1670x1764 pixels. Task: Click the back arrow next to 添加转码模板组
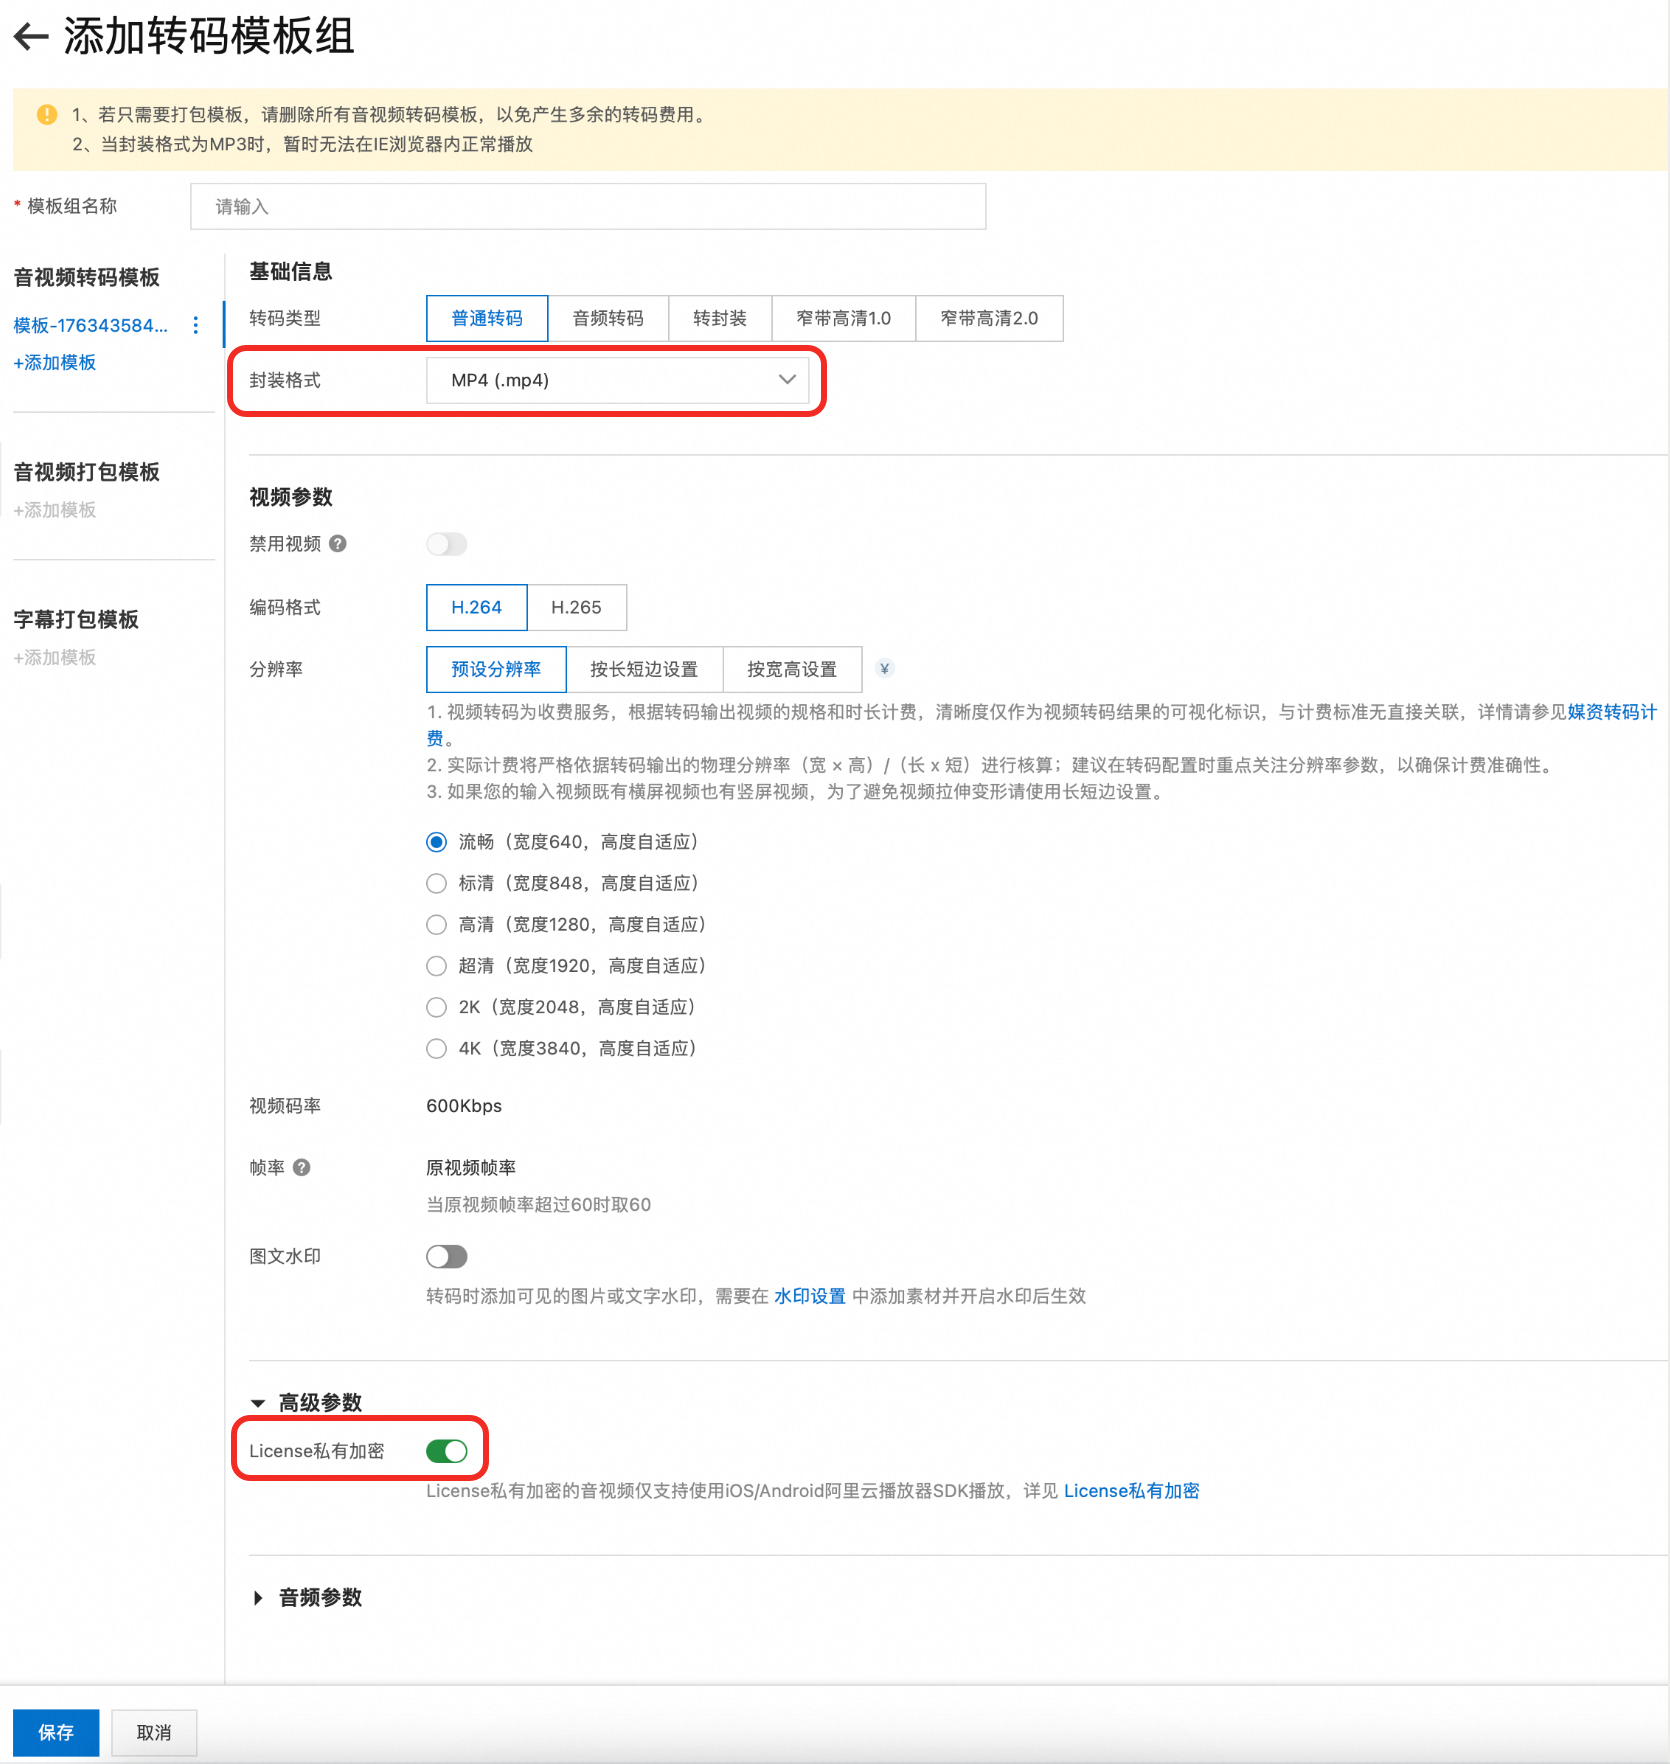point(31,38)
